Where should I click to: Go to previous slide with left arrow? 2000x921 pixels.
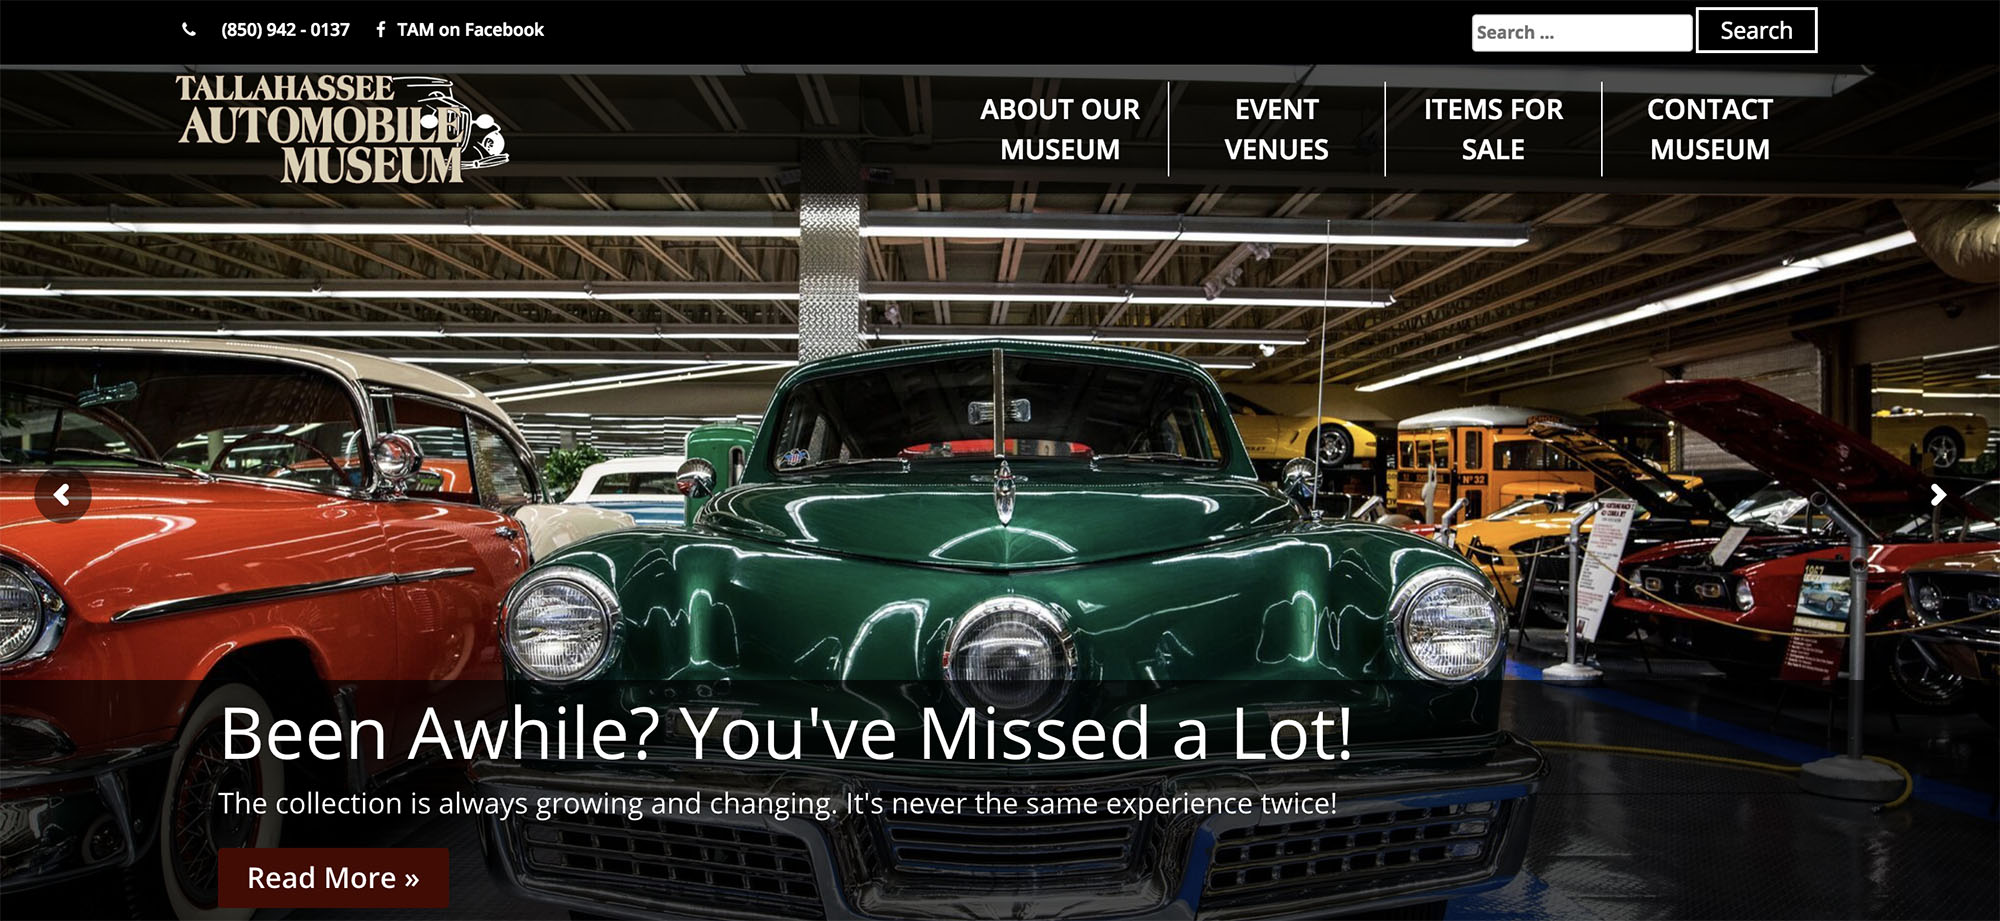(62, 494)
